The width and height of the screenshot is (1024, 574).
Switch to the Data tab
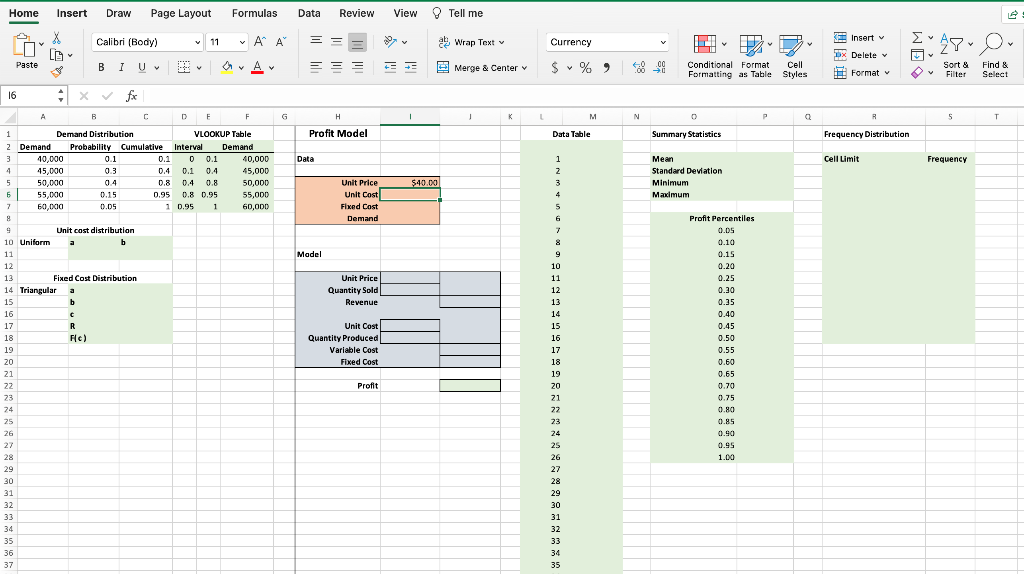pos(309,13)
